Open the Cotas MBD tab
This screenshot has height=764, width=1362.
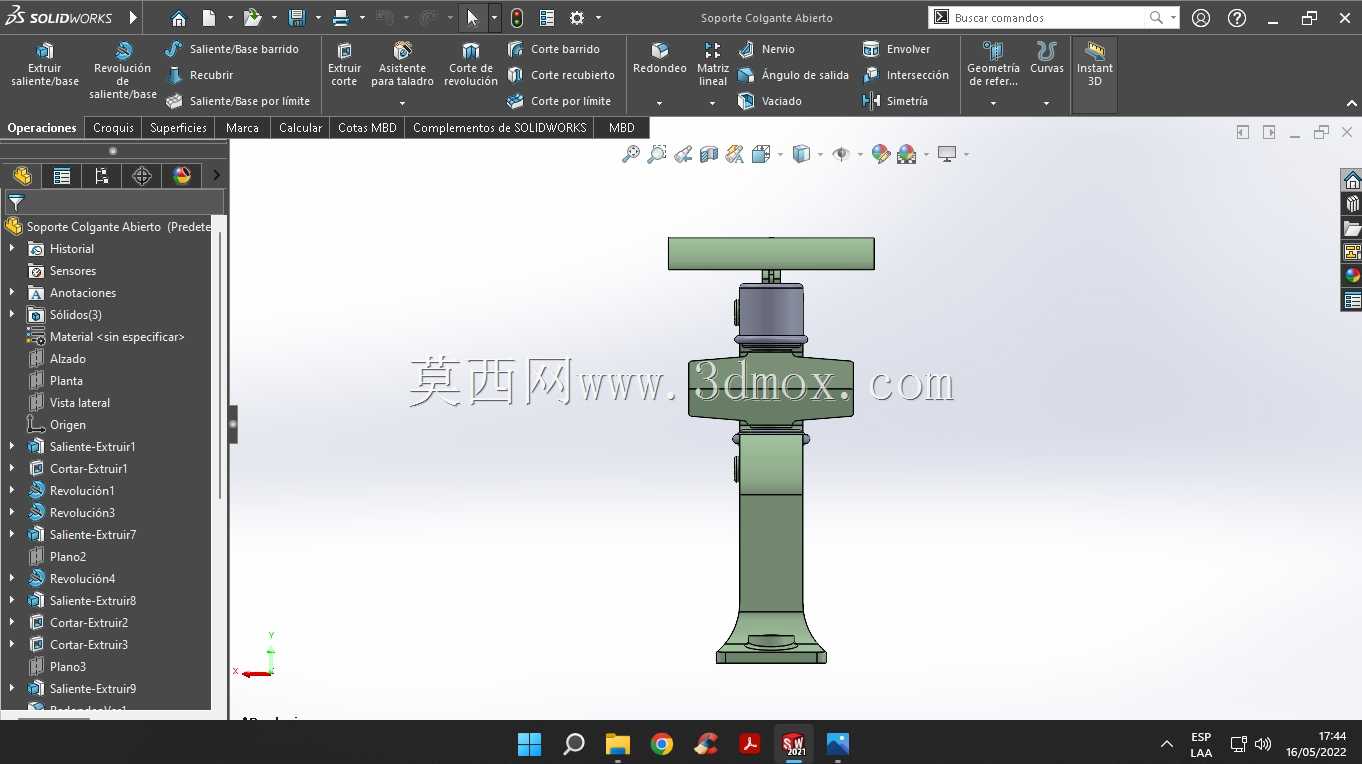367,128
